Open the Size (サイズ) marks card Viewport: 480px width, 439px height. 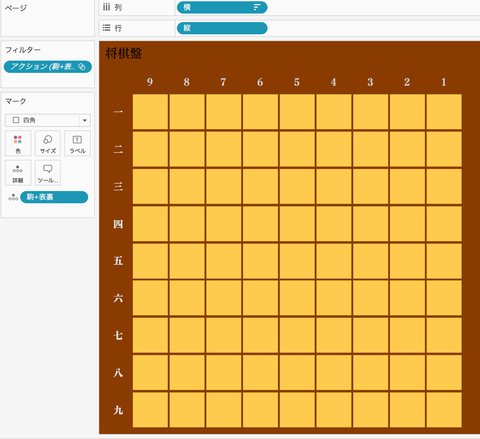48,143
